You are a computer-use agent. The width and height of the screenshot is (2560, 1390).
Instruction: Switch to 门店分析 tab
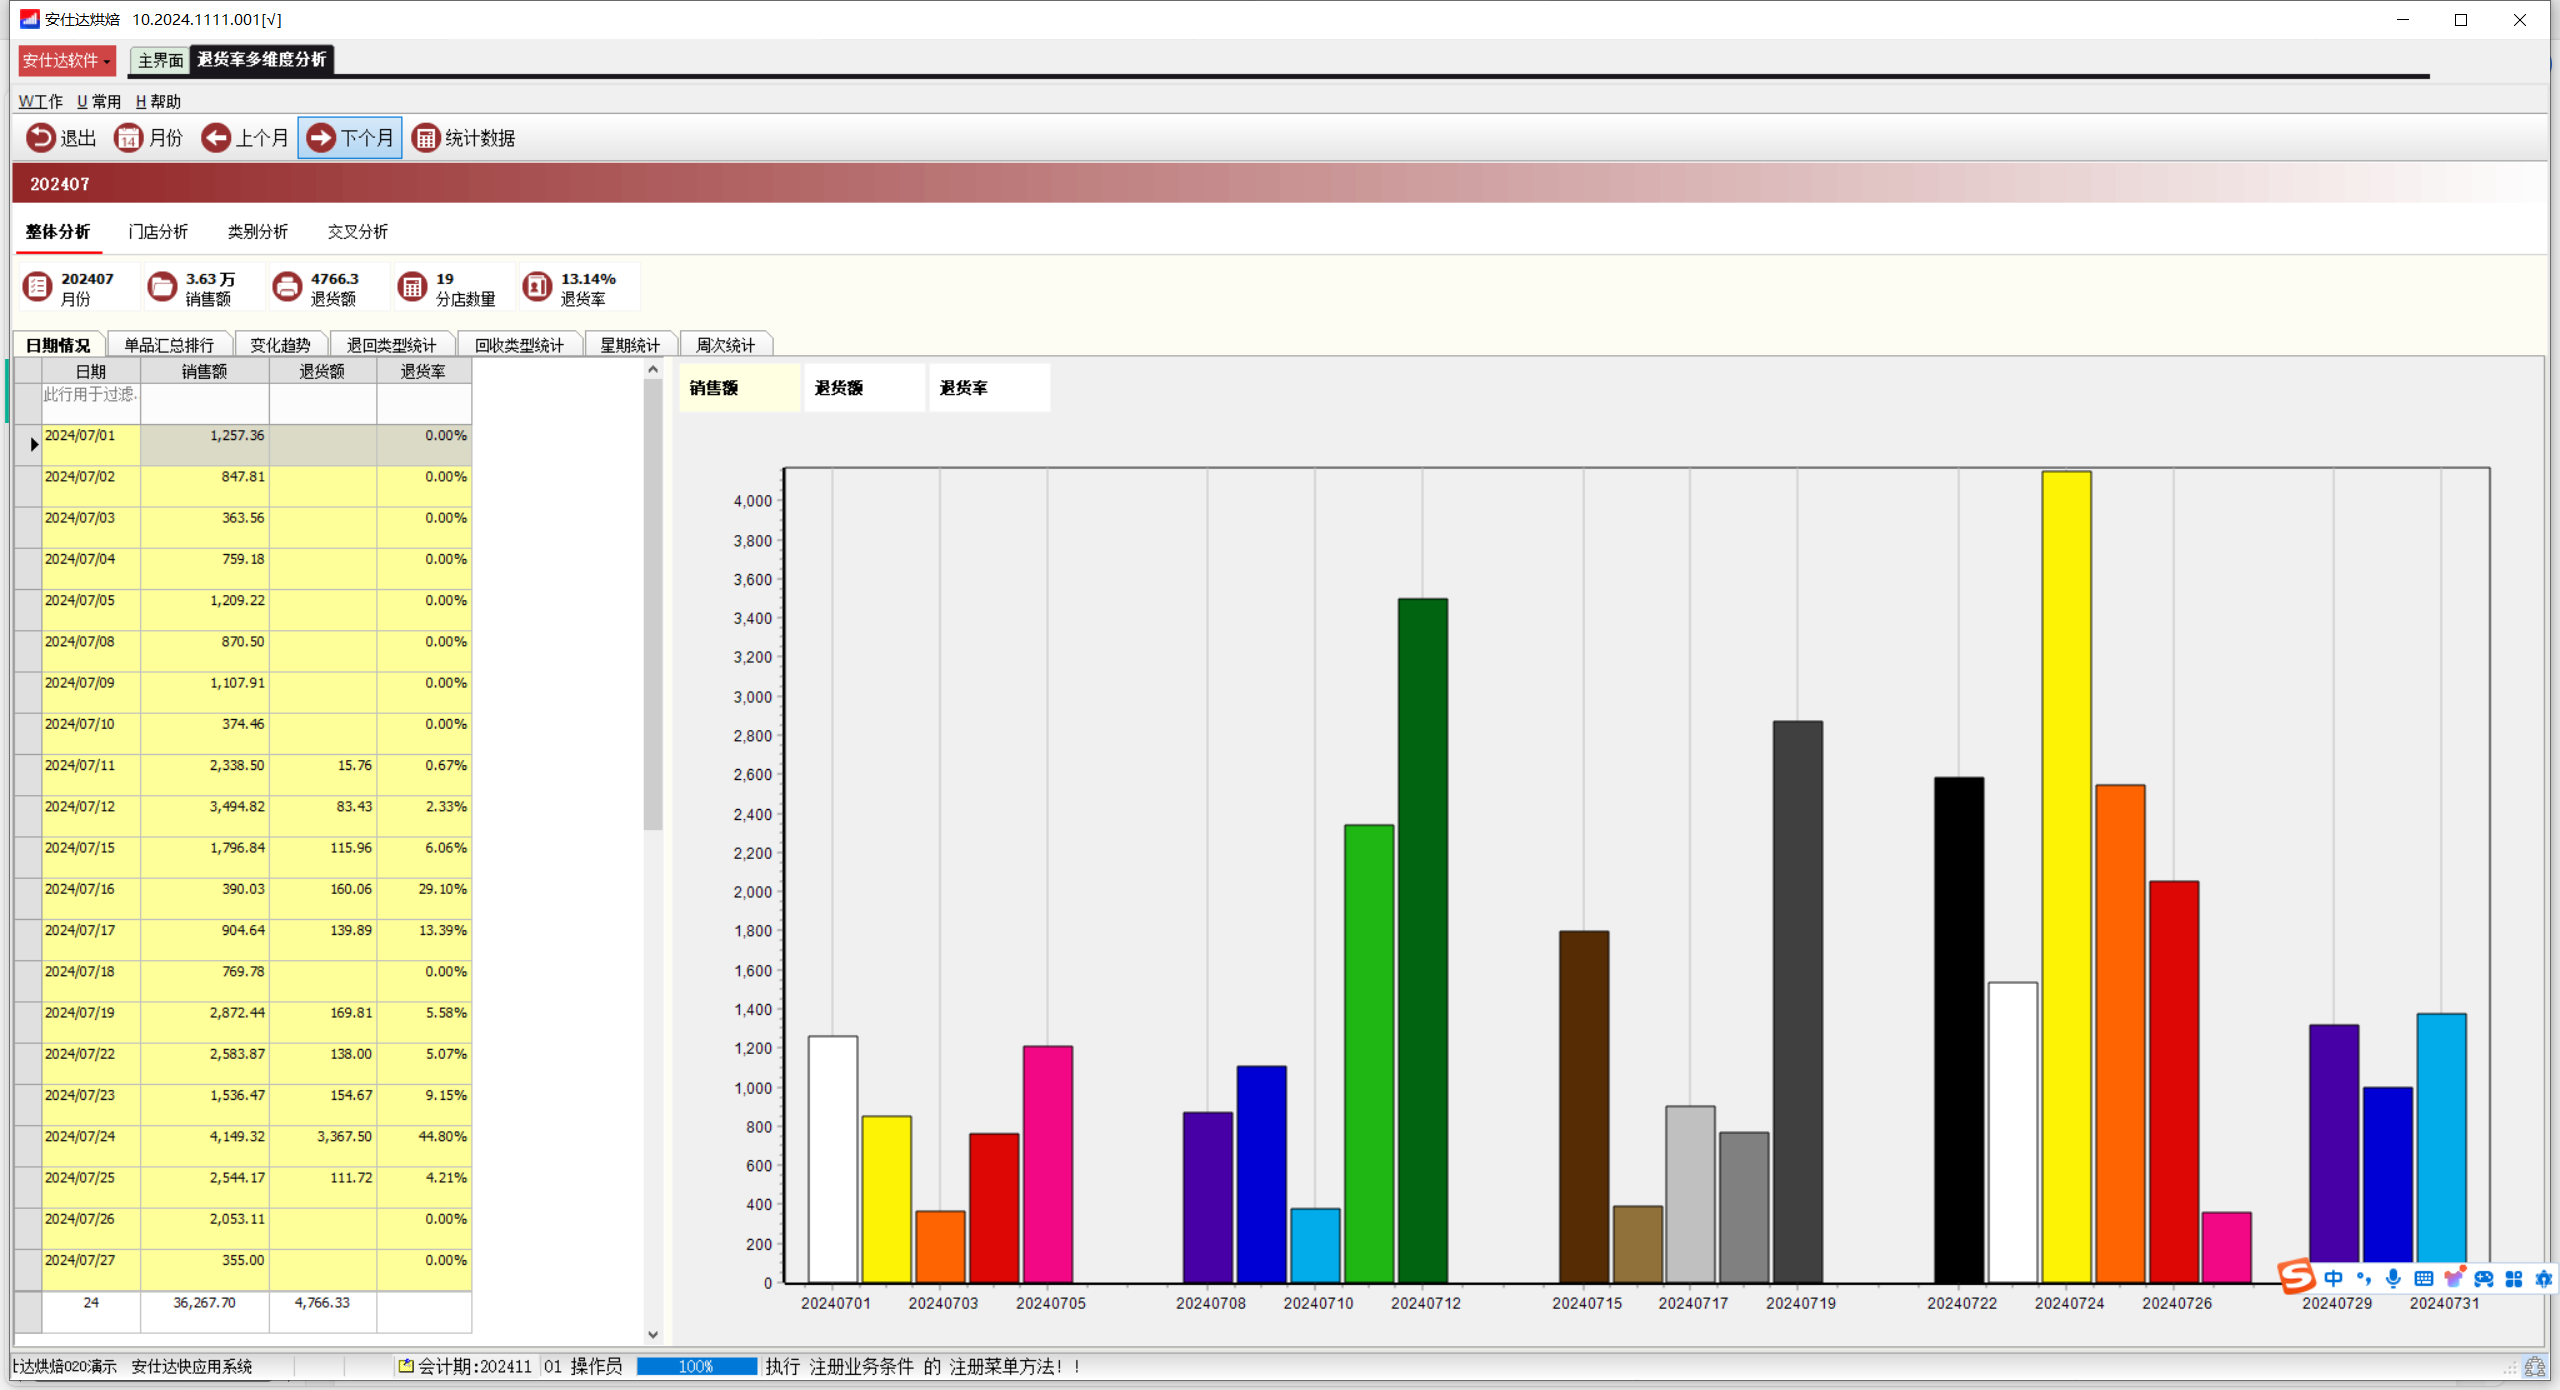pyautogui.click(x=158, y=232)
